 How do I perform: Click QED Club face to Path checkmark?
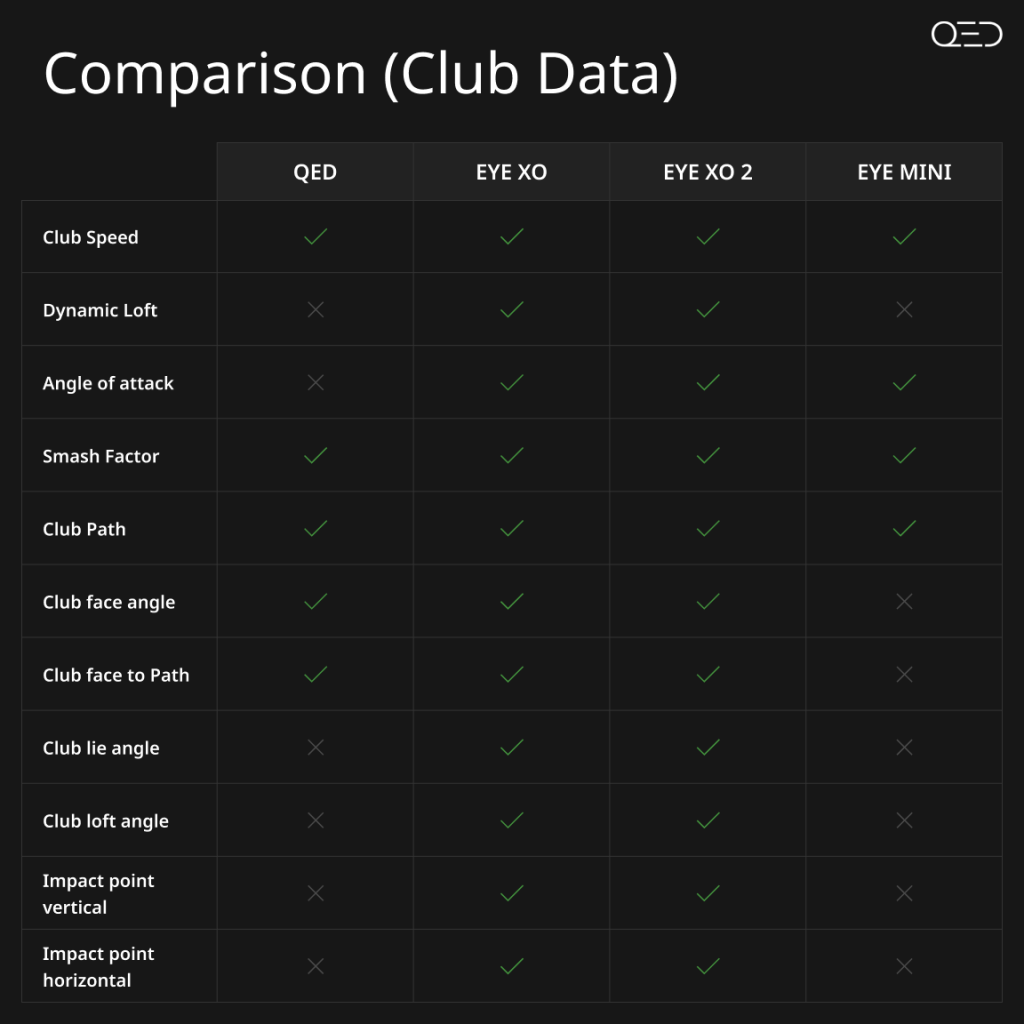coord(315,675)
